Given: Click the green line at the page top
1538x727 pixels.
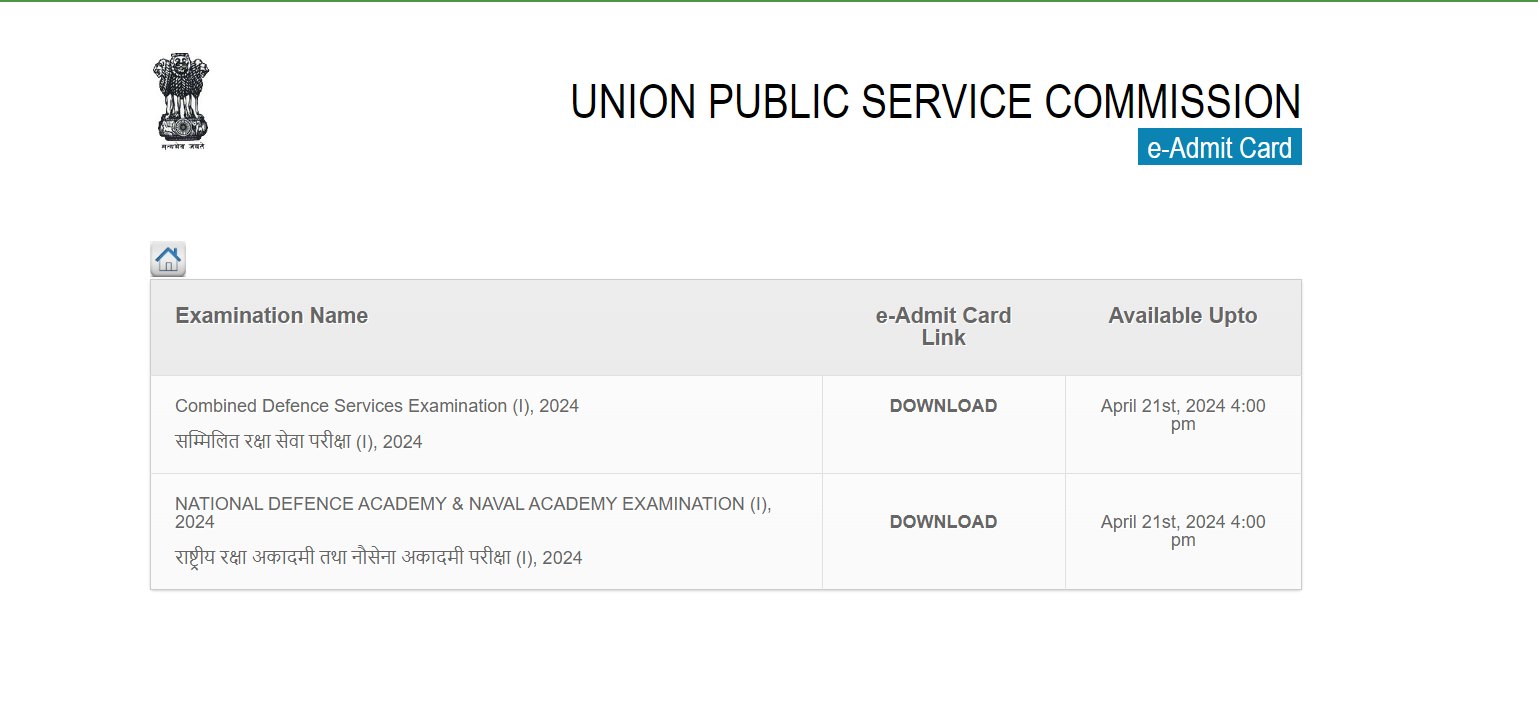Looking at the screenshot, I should [769, 1].
